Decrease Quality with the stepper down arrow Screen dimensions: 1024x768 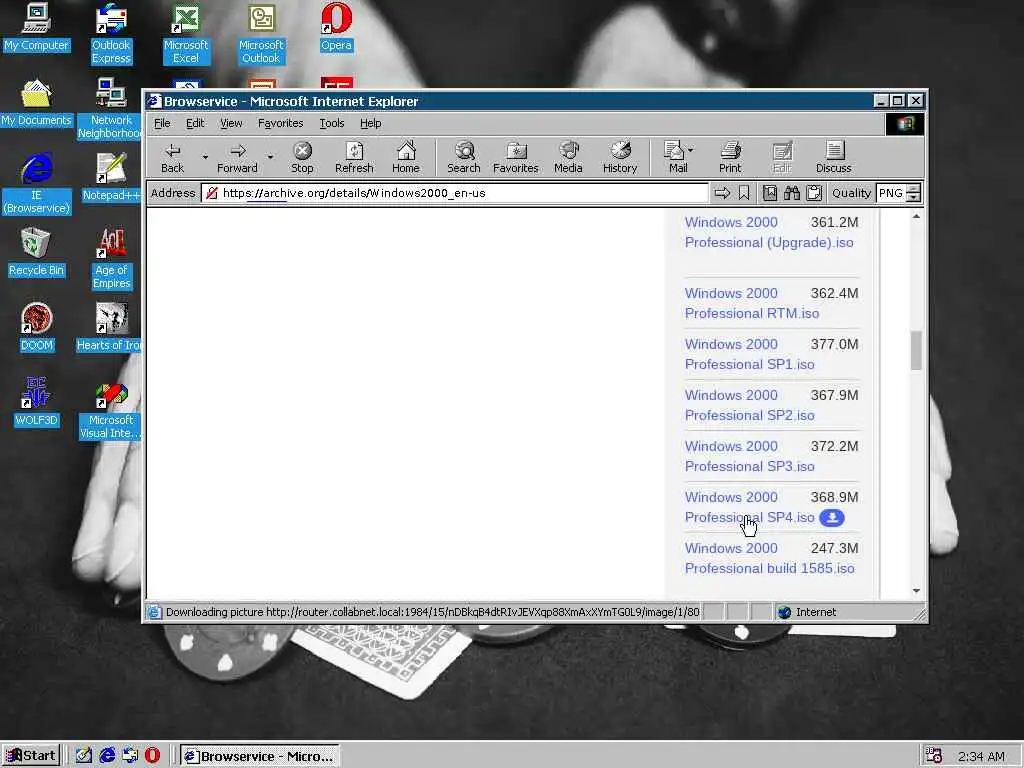pos(914,197)
